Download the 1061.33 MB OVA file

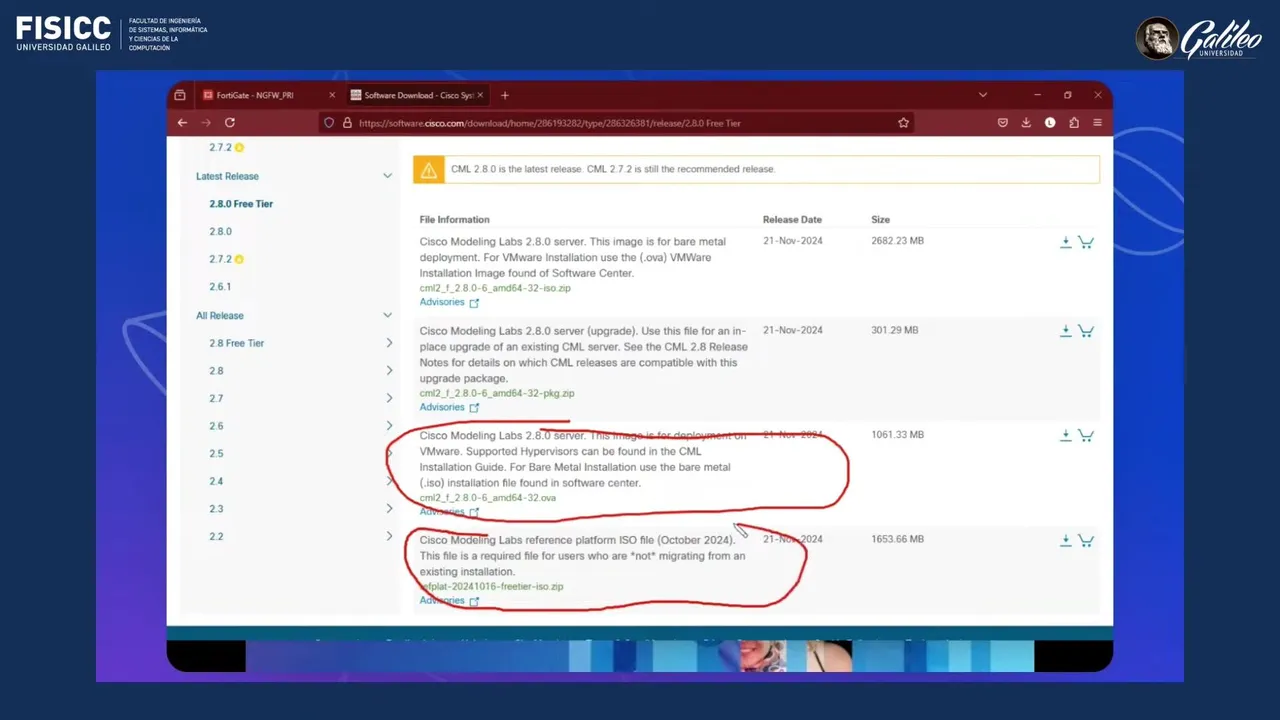coord(1066,436)
